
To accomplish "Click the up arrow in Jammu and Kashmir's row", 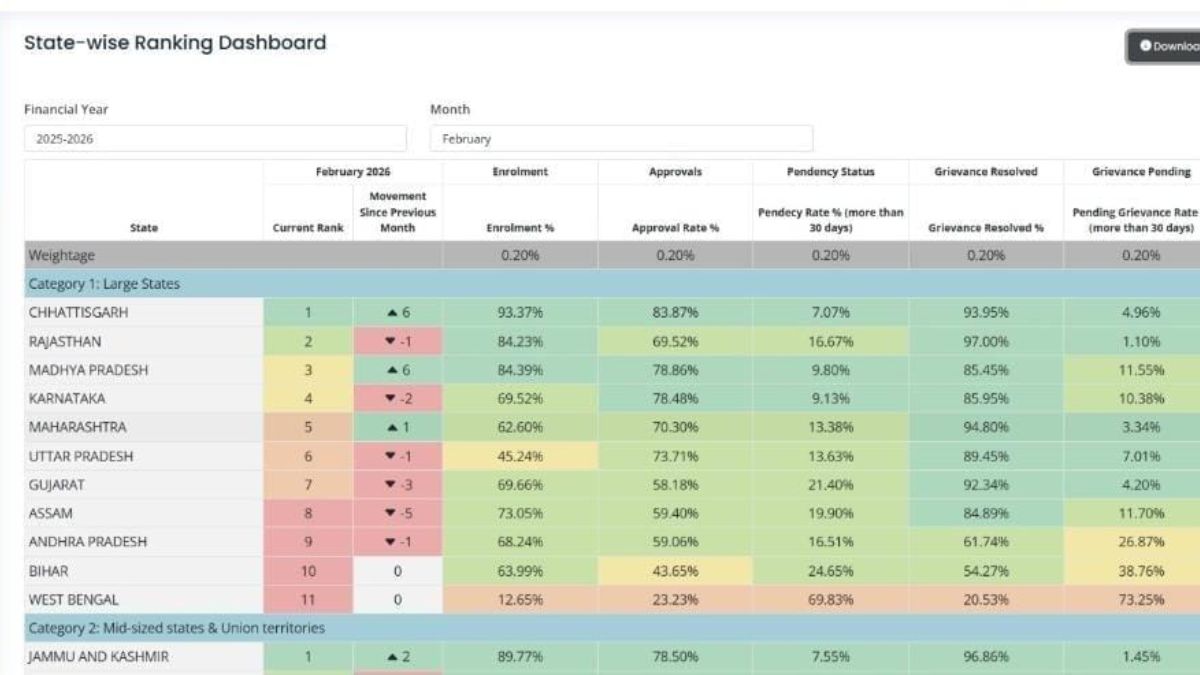I will pos(391,657).
